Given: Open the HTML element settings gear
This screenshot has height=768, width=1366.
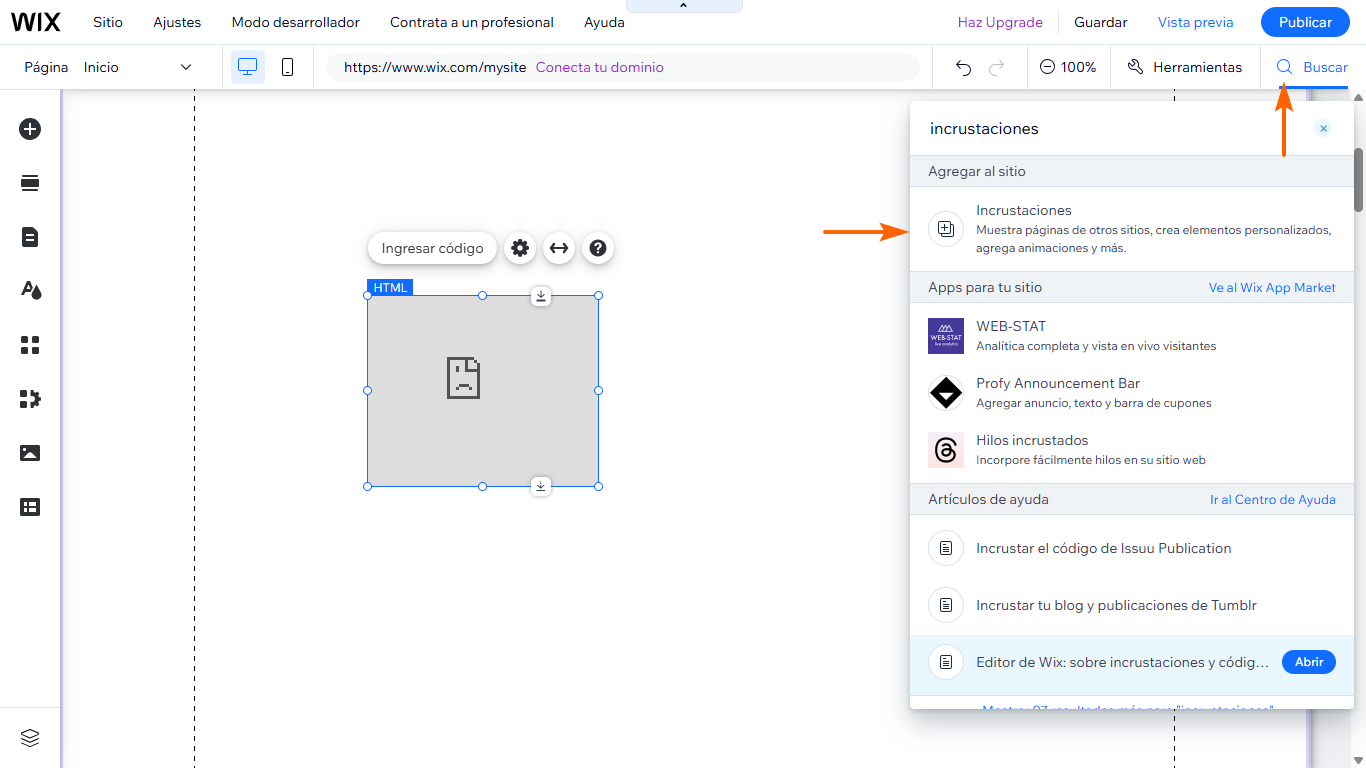Looking at the screenshot, I should [520, 248].
